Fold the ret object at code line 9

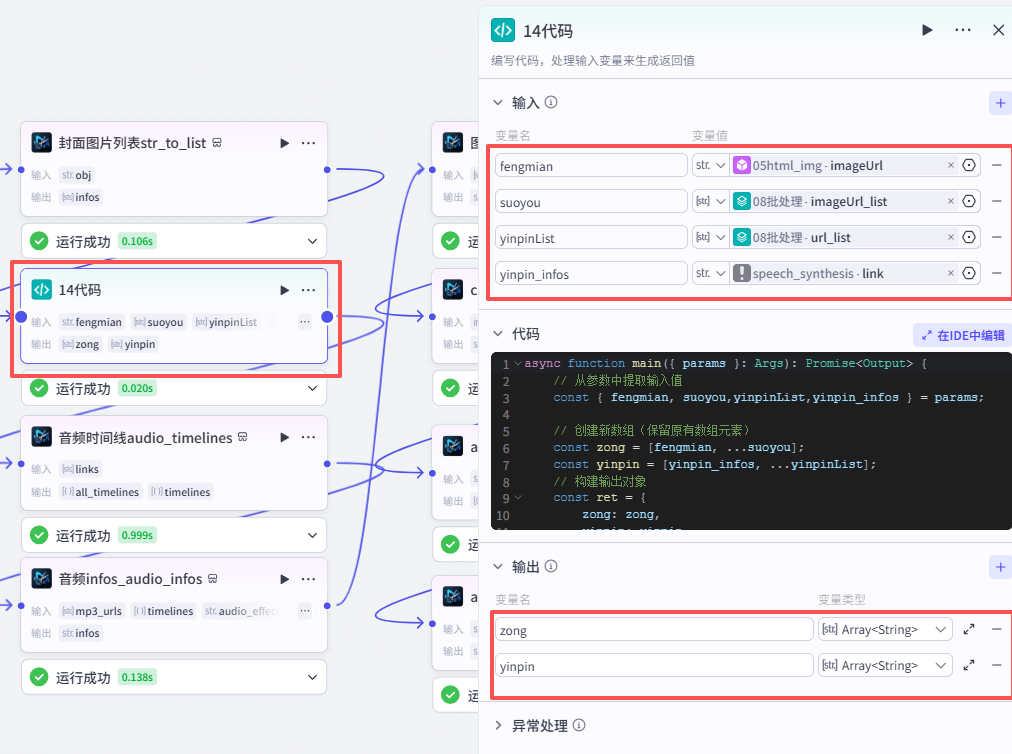tap(518, 498)
